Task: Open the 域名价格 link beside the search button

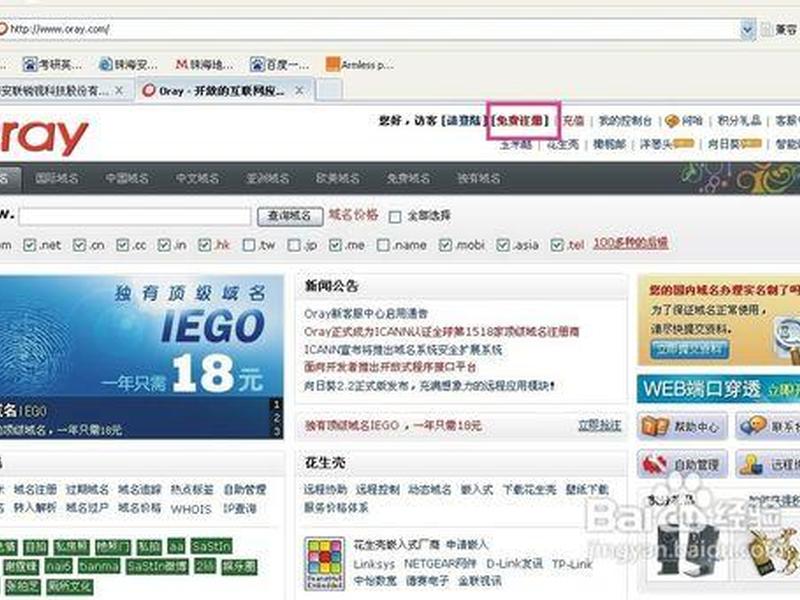Action: pyautogui.click(x=353, y=215)
